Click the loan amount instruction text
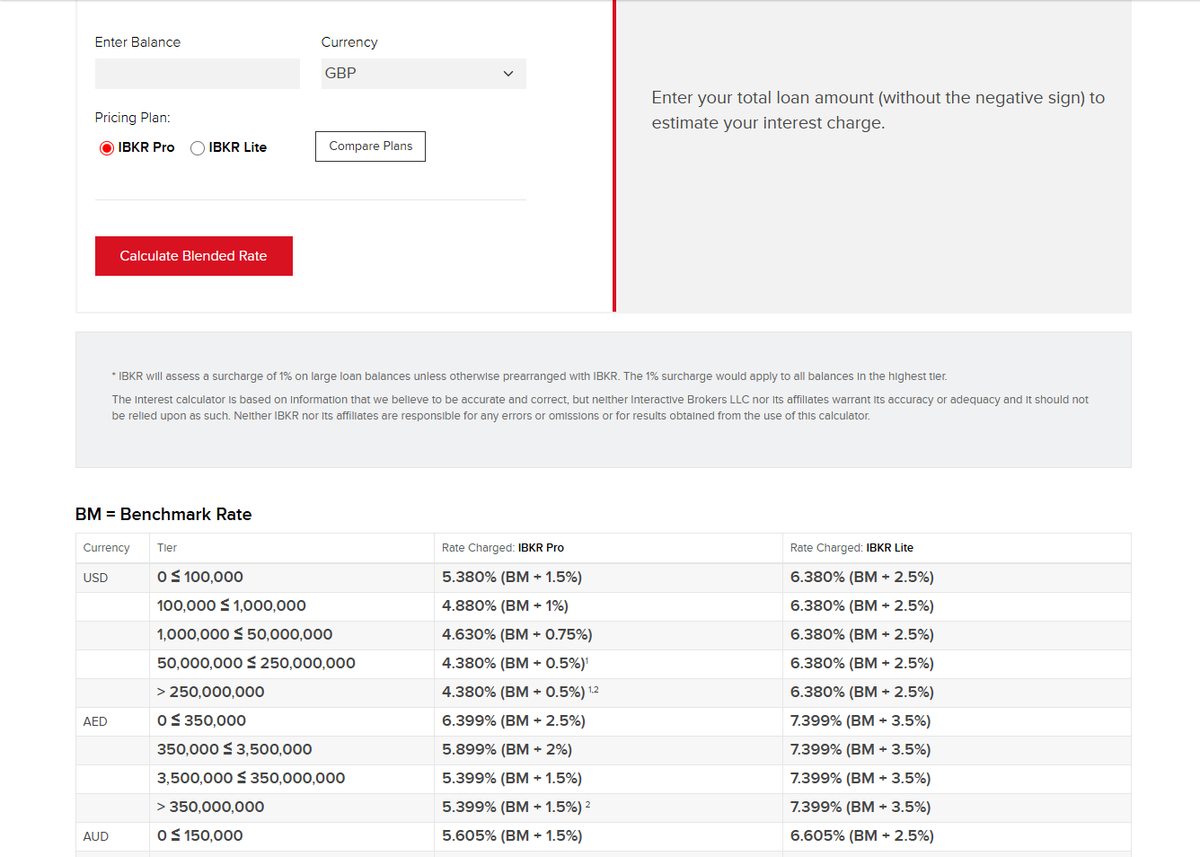The height and width of the screenshot is (857, 1200). pos(878,110)
